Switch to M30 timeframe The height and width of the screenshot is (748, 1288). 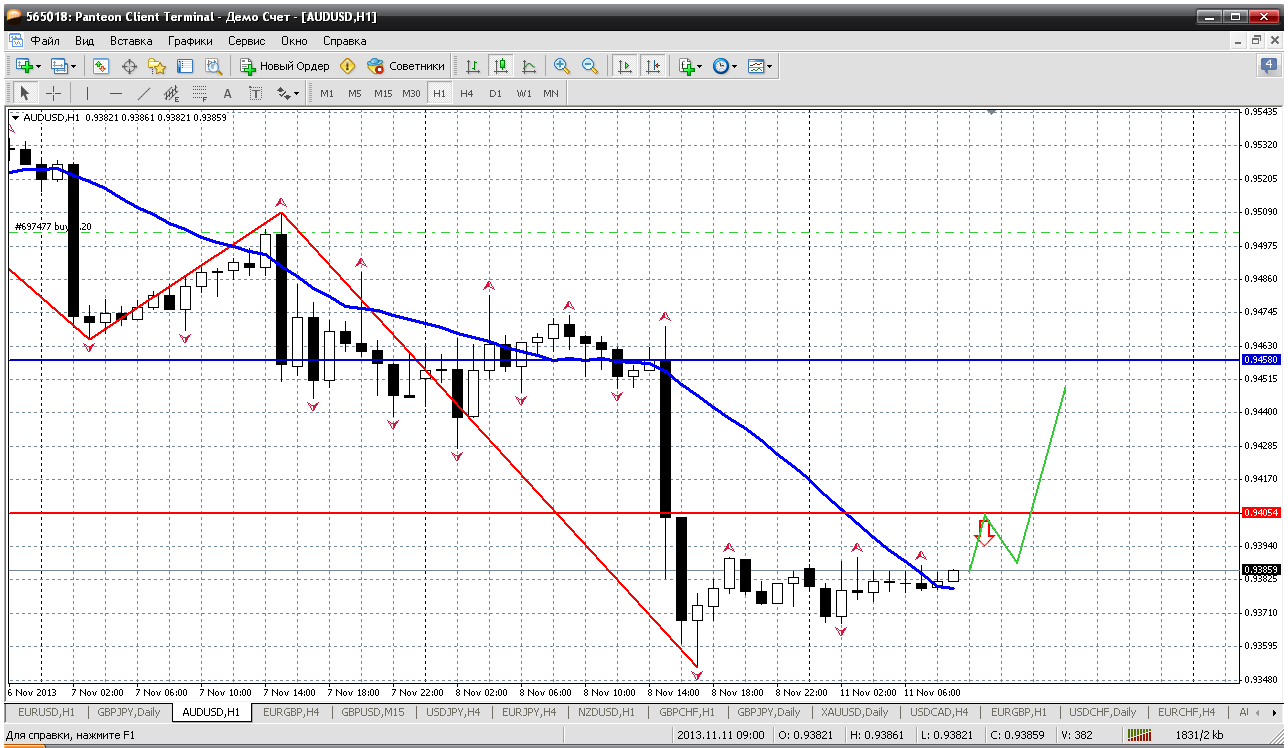[x=411, y=93]
